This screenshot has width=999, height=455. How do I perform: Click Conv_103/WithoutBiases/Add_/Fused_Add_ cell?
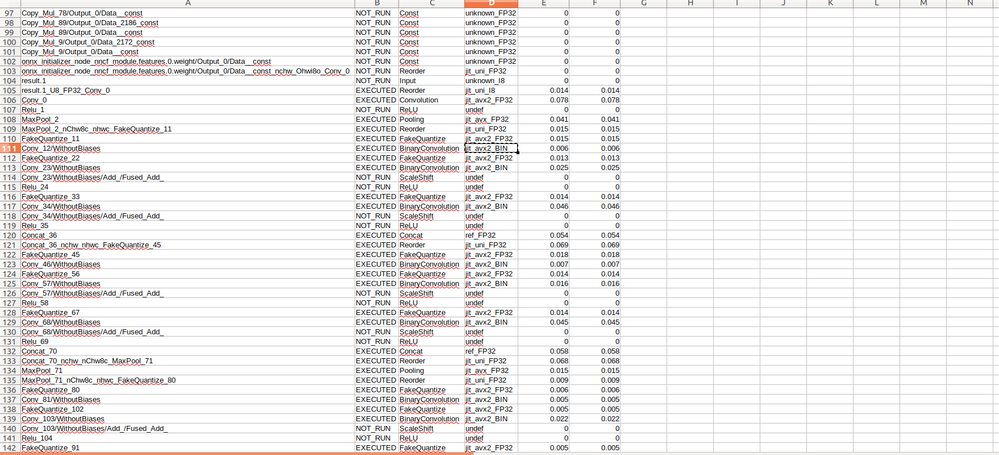pyautogui.click(x=187, y=428)
